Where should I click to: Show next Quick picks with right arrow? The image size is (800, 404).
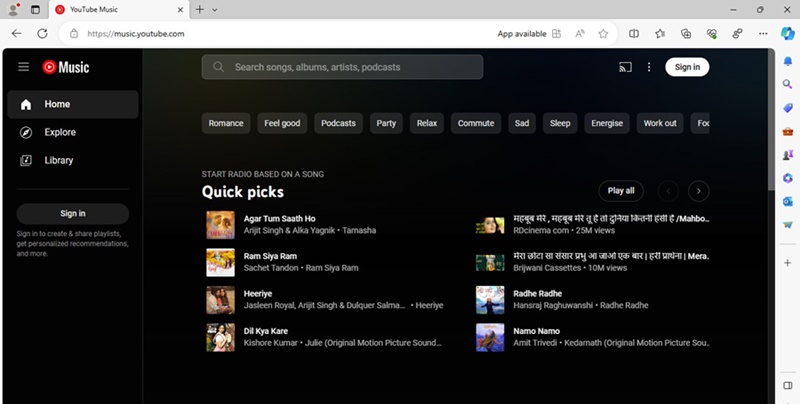[698, 191]
